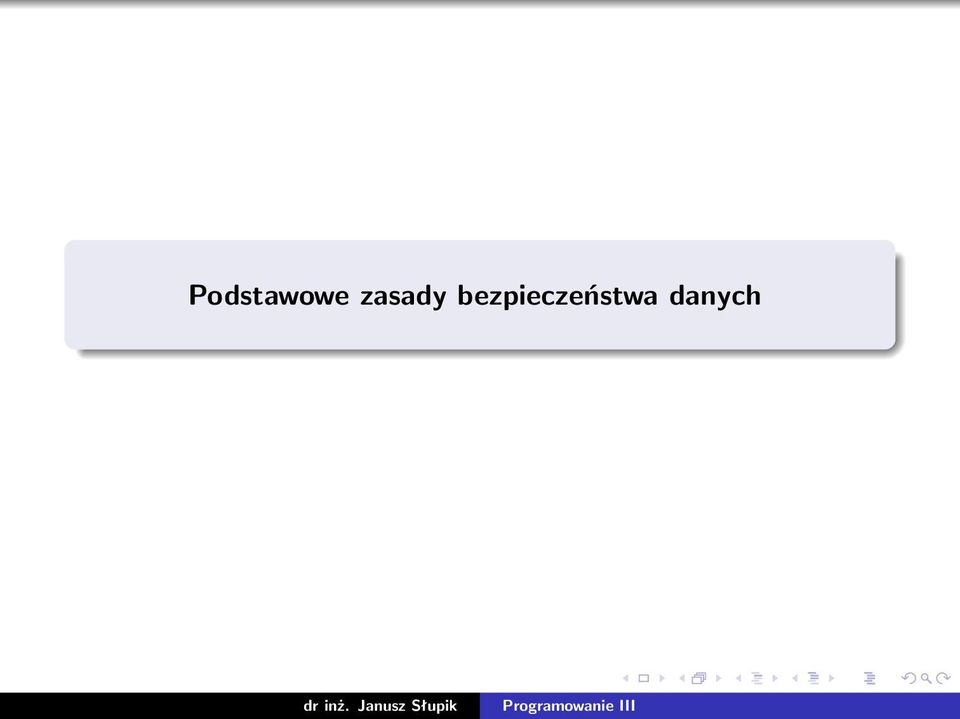Screen dimensions: 960x719
Task: Click the slide title Podstawowe zasady bezpieczeństwa danych
Action: pos(474,295)
